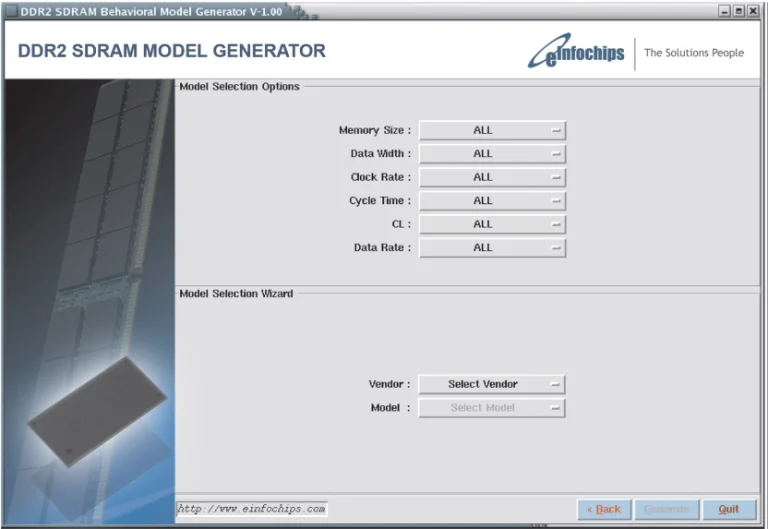Click the Back button
This screenshot has width=768, height=529.
(604, 509)
